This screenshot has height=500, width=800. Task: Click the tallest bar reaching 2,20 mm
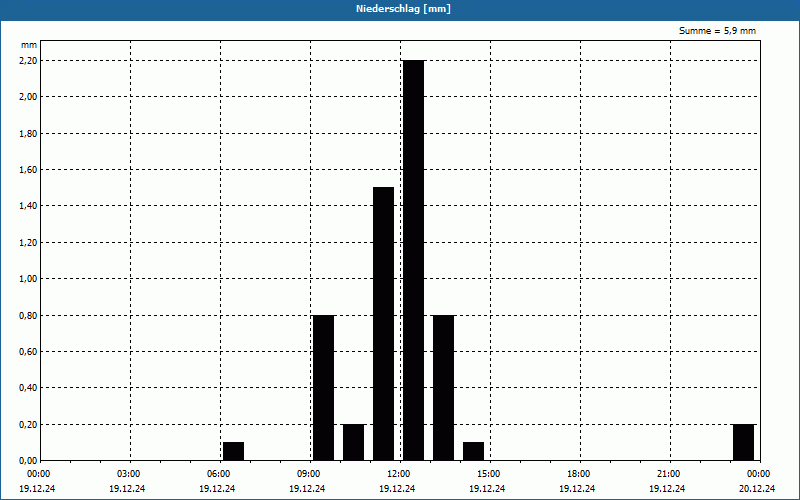click(413, 260)
